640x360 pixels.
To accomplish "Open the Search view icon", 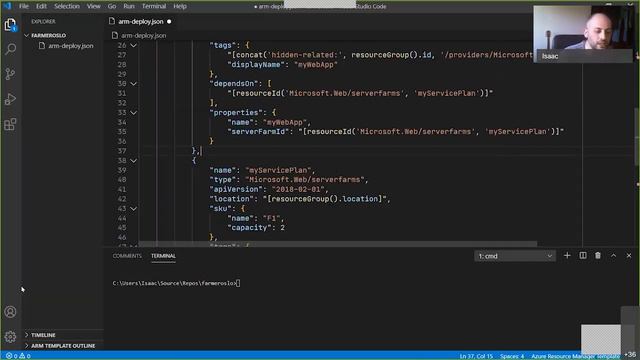I will click(x=10, y=49).
